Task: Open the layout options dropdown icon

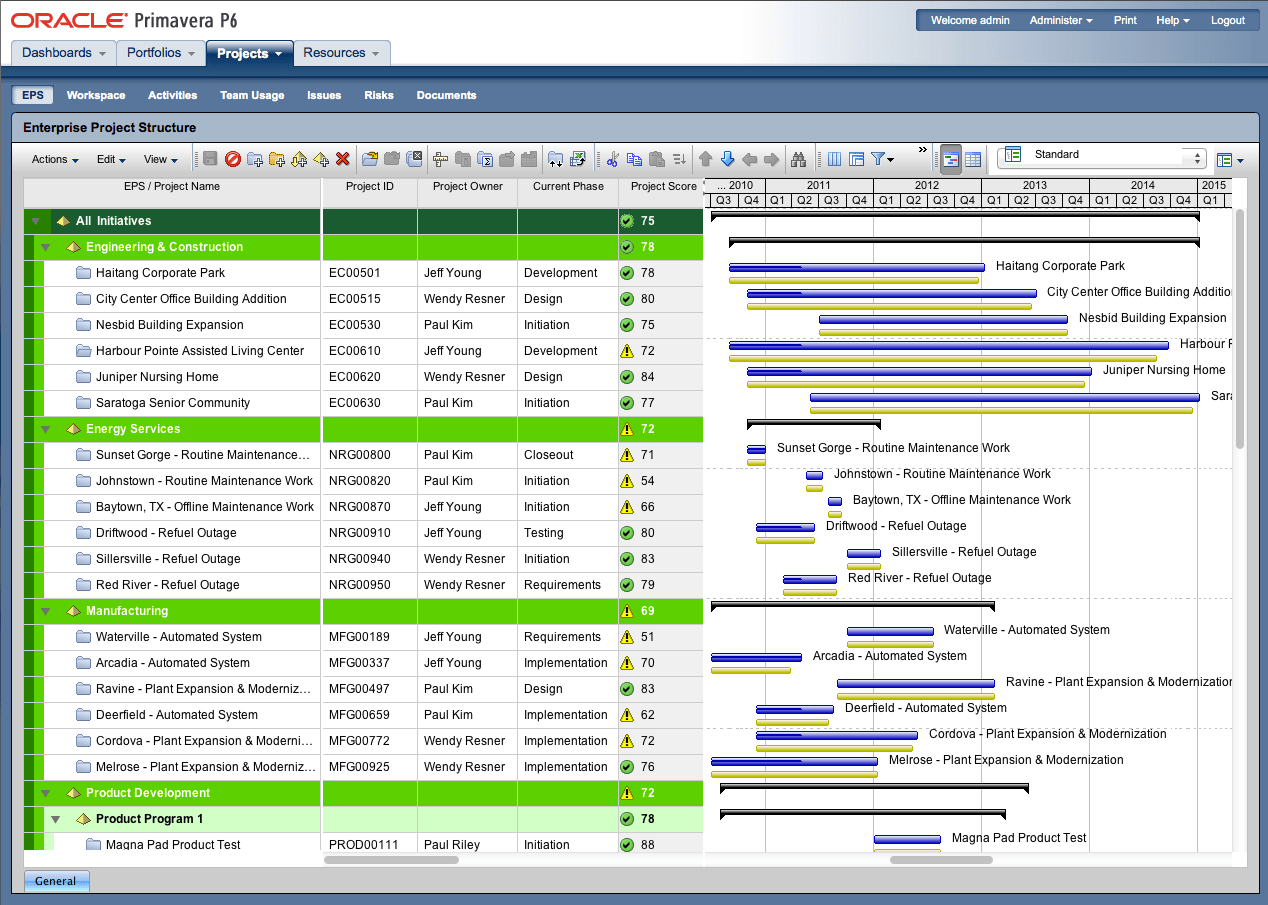Action: pos(1230,159)
